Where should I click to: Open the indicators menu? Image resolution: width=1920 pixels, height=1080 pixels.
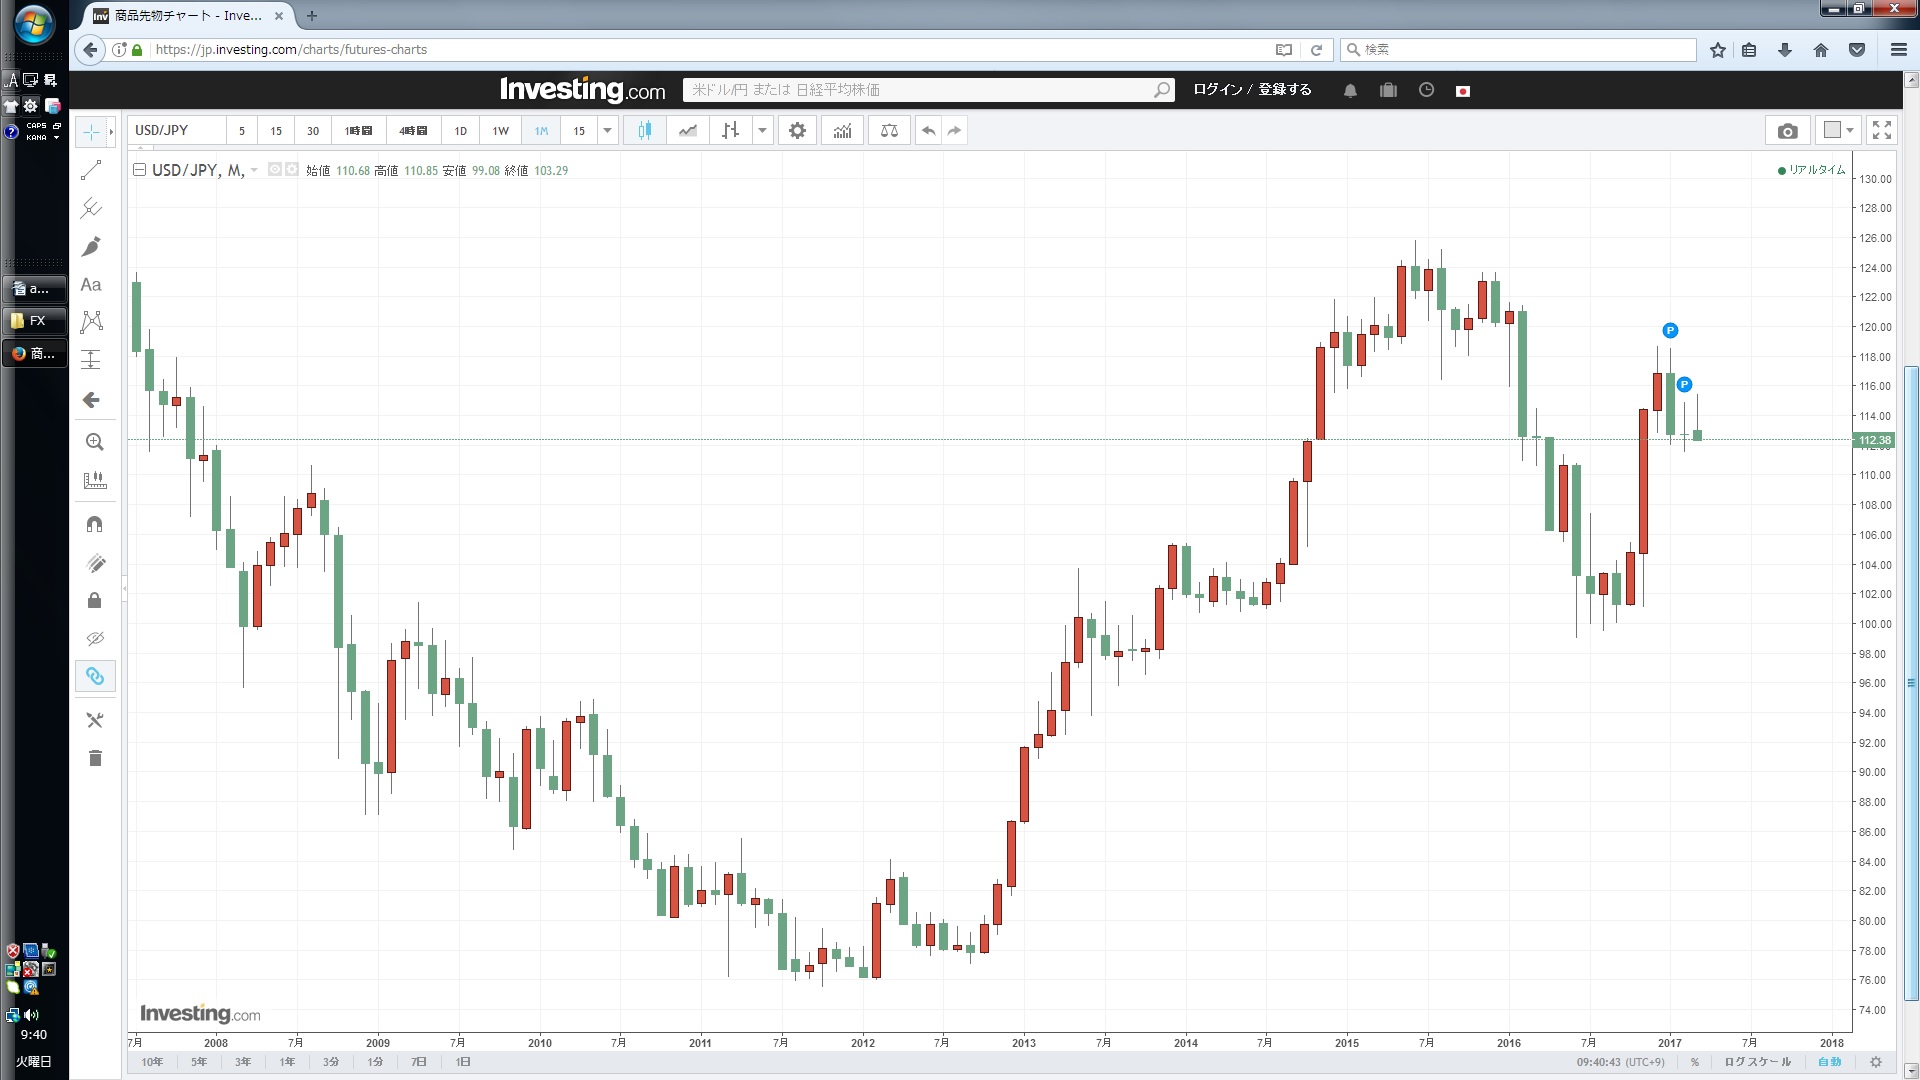[x=842, y=131]
